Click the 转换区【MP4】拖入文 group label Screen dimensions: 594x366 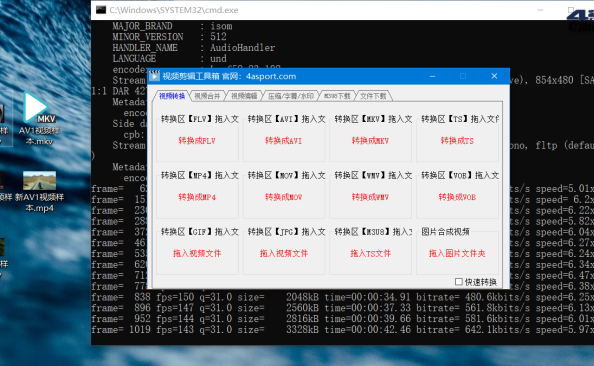[200, 175]
